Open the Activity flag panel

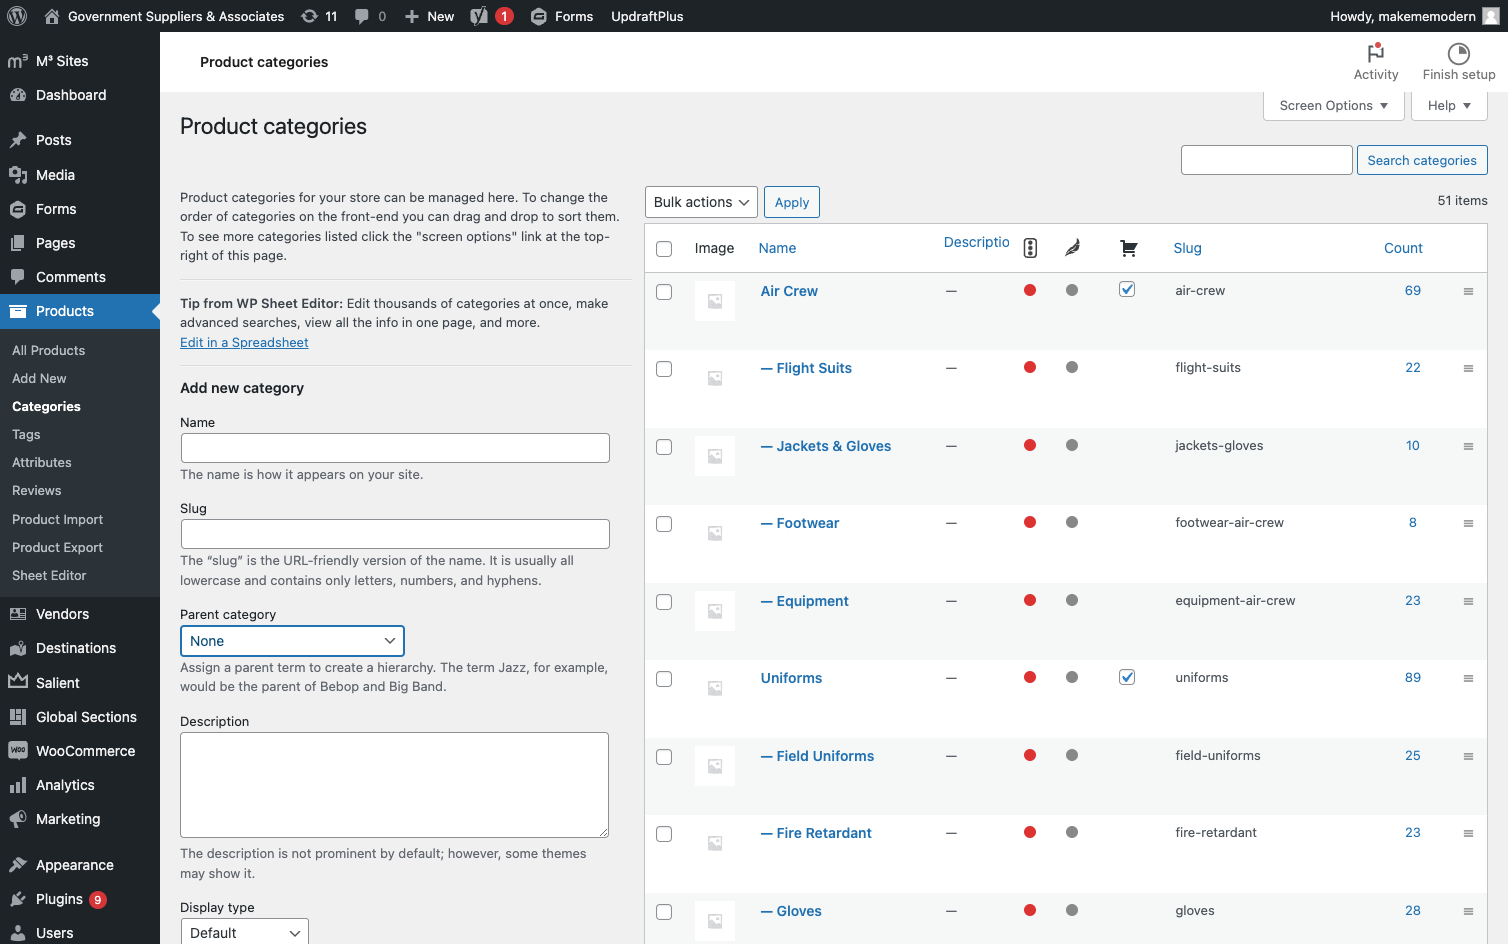tap(1376, 62)
